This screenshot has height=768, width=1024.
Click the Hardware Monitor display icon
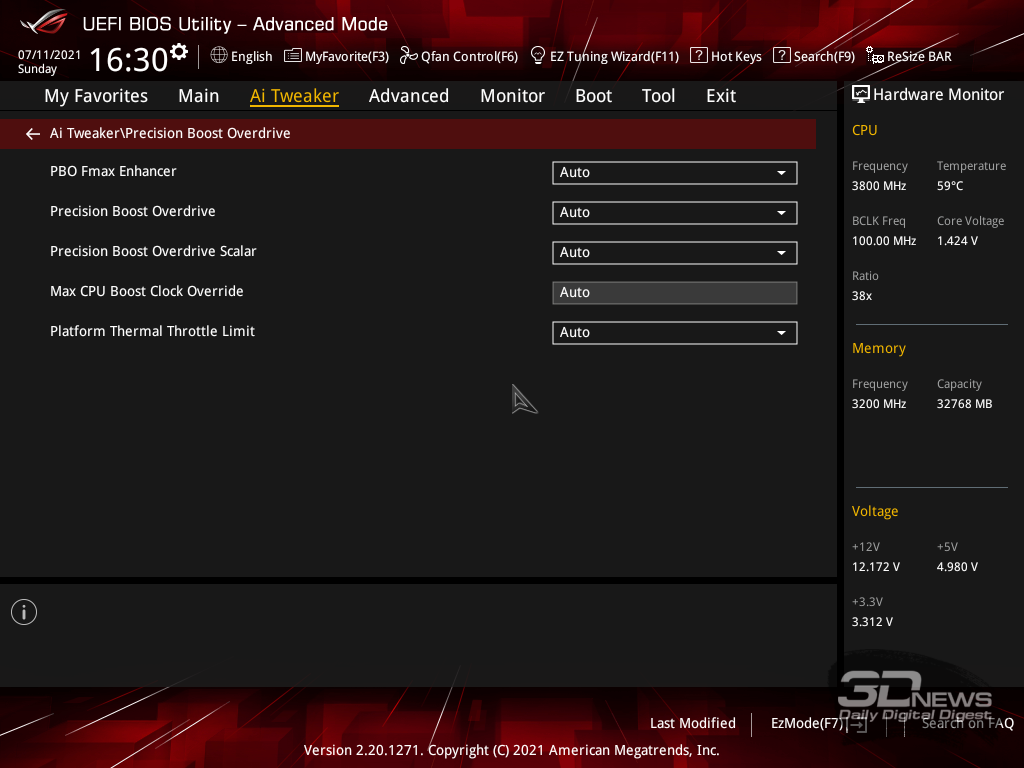coord(861,95)
